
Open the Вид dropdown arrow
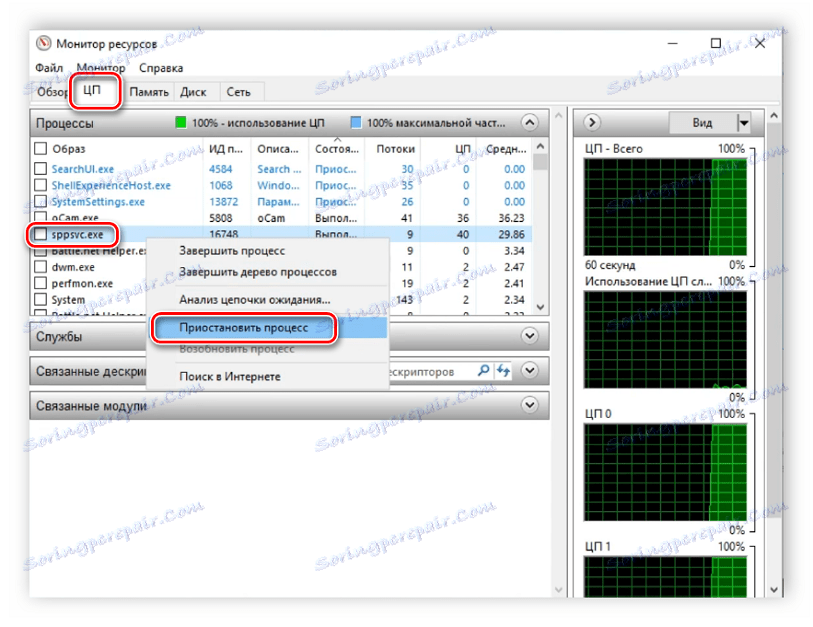pyautogui.click(x=744, y=123)
